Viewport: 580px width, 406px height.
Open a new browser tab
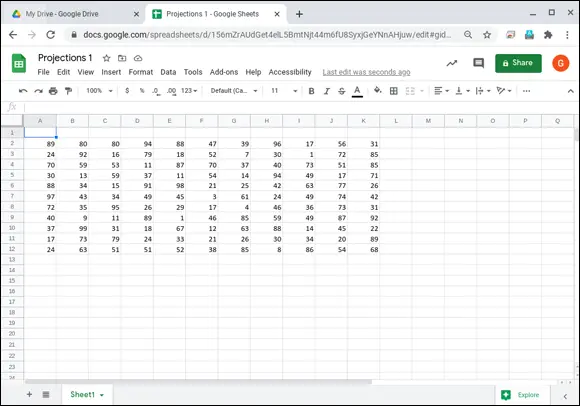299,14
